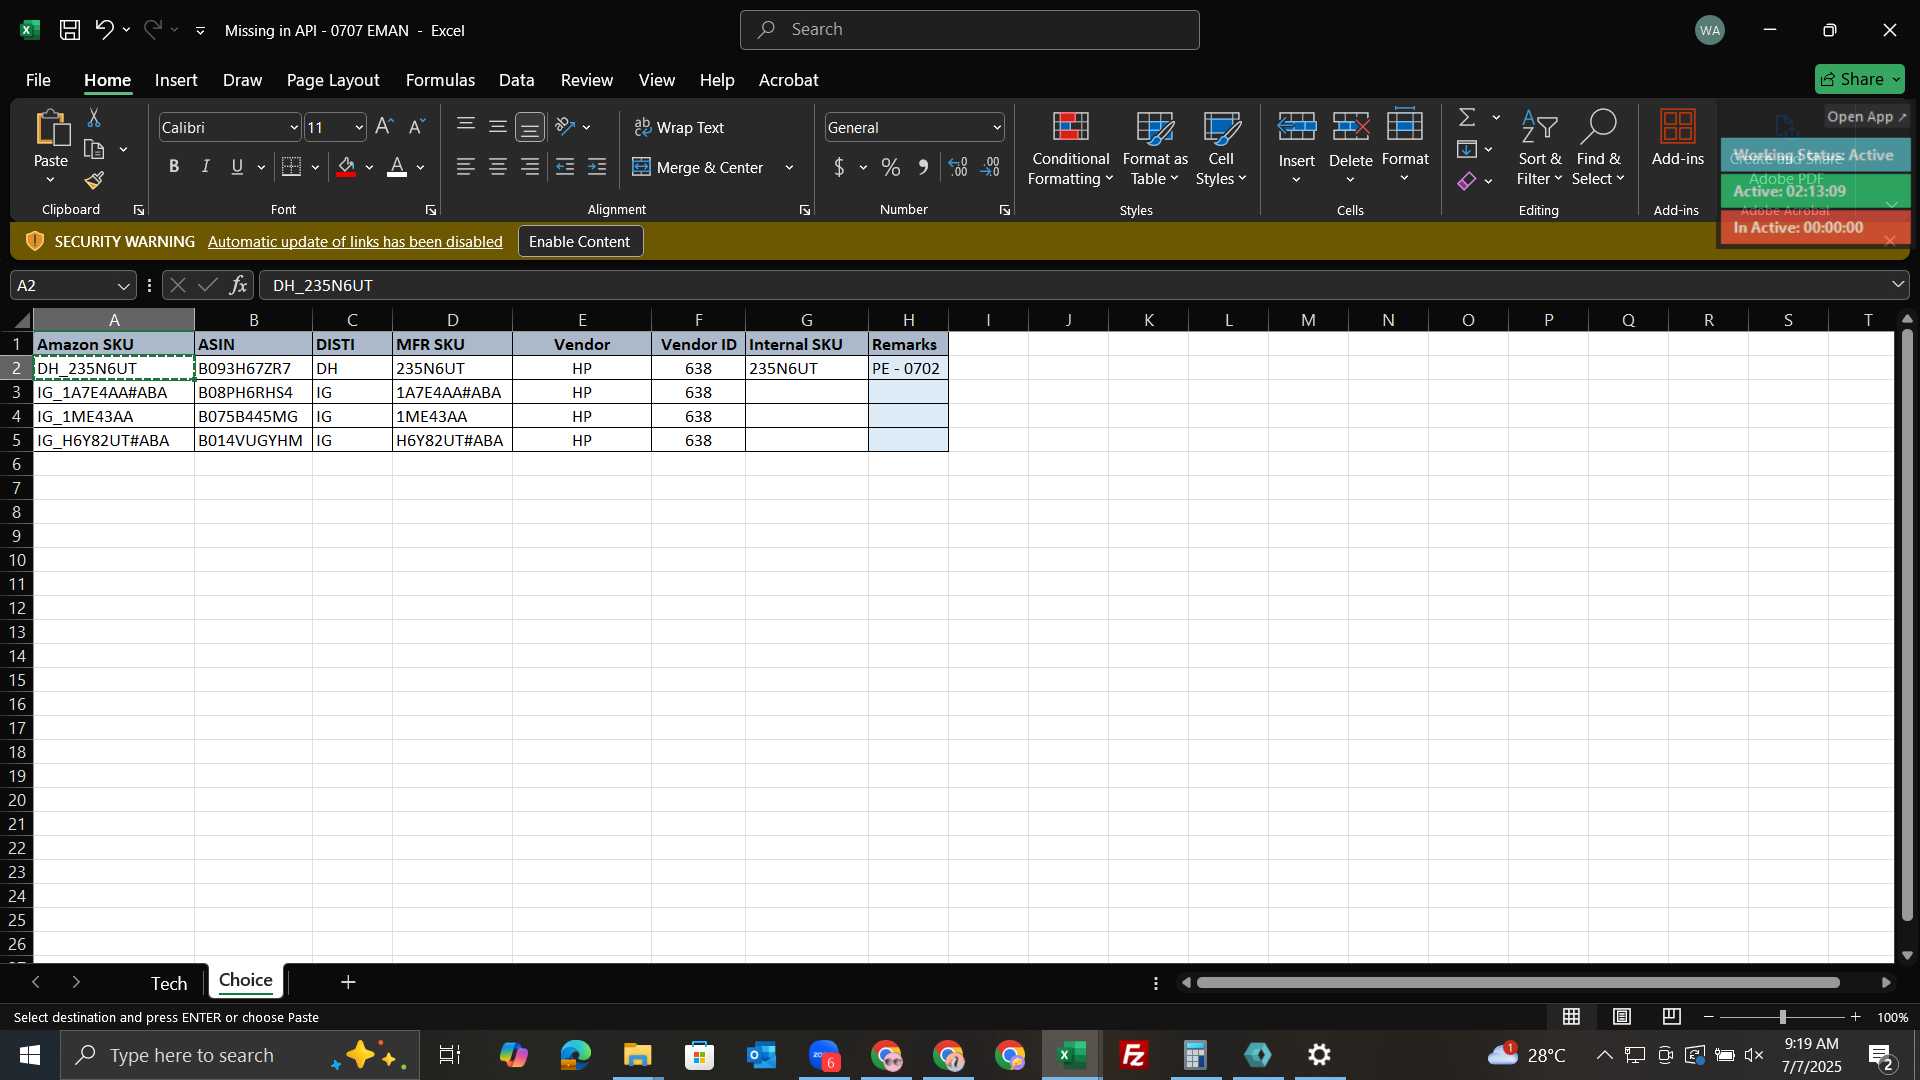Viewport: 1920px width, 1080px height.
Task: Open Sort & Filter menu
Action: click(x=1539, y=150)
